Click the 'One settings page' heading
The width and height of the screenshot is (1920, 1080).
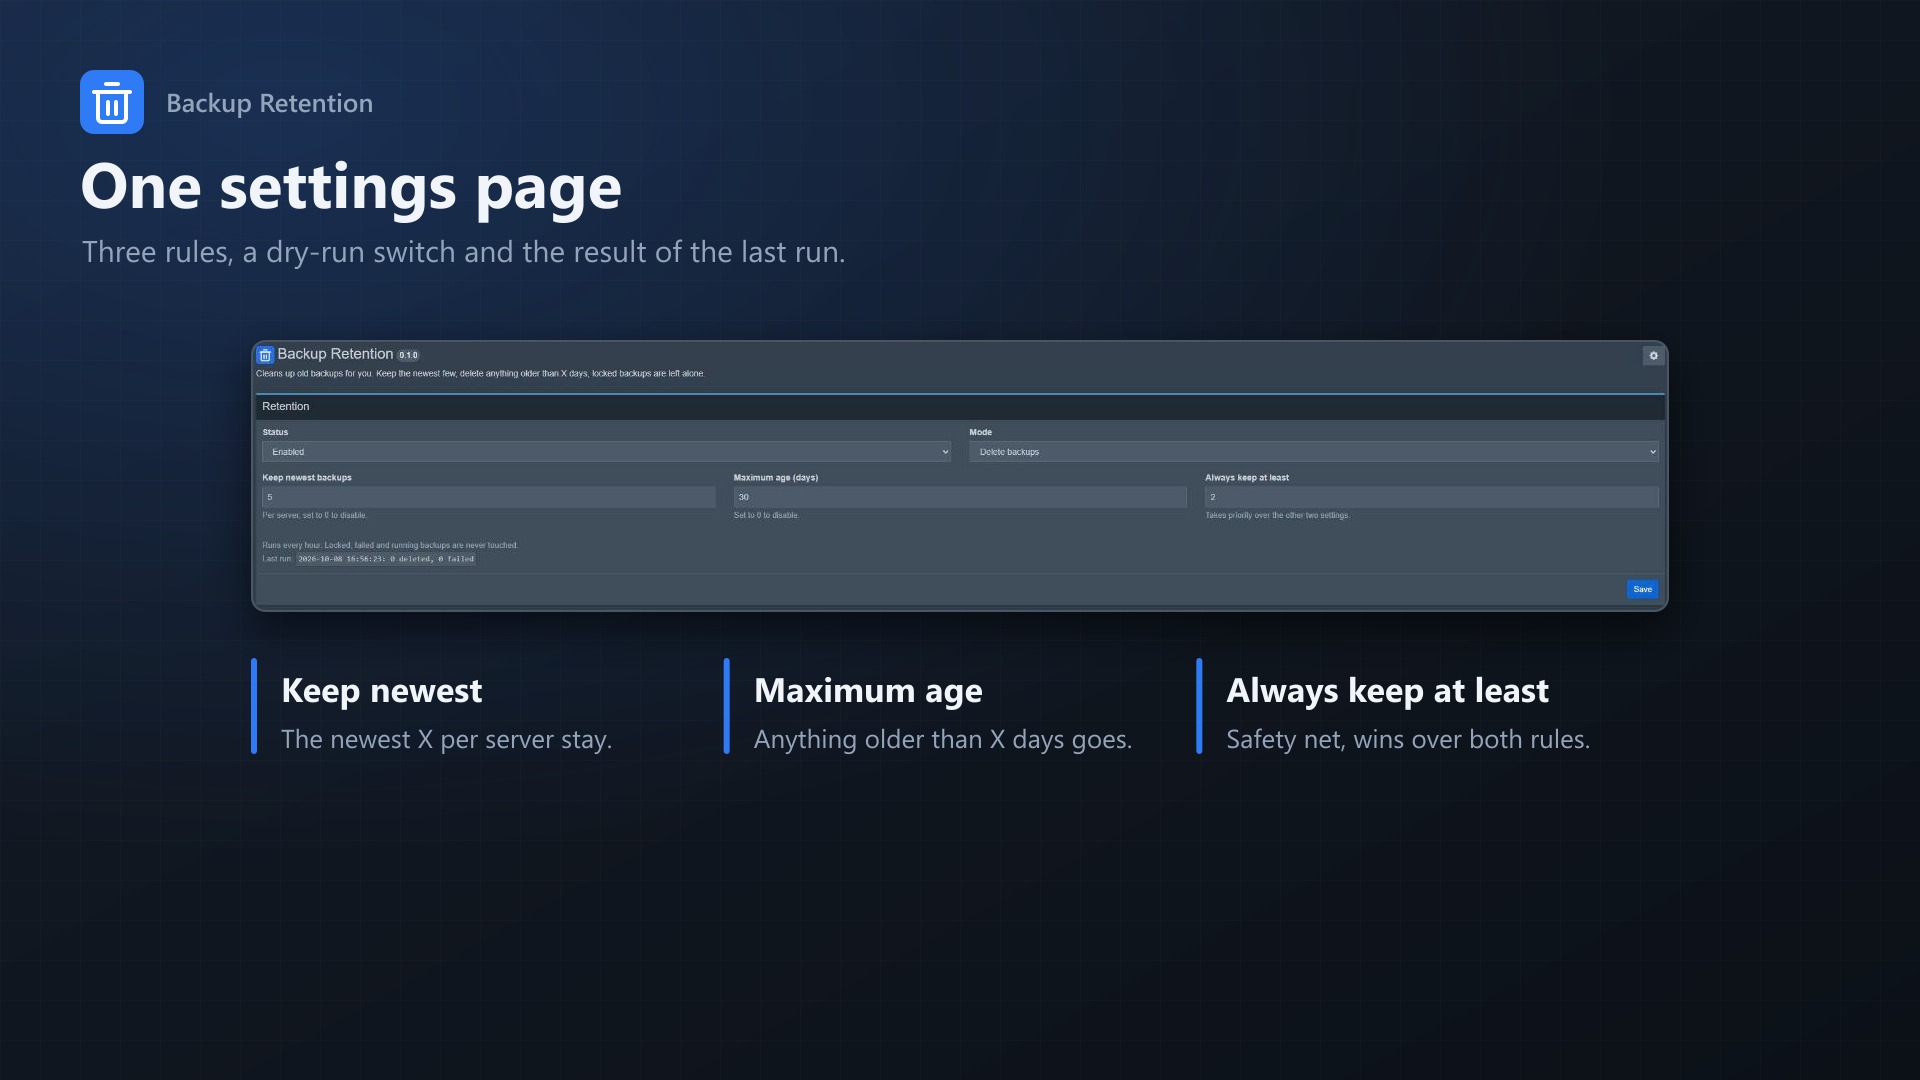click(x=351, y=187)
